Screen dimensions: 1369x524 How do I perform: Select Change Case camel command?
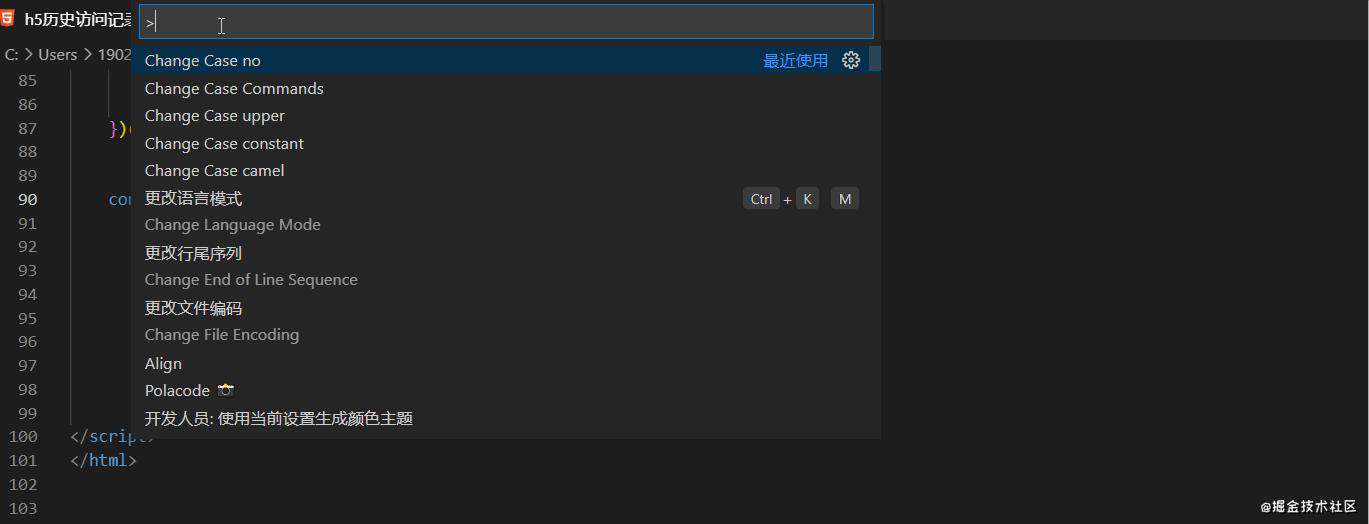506,171
